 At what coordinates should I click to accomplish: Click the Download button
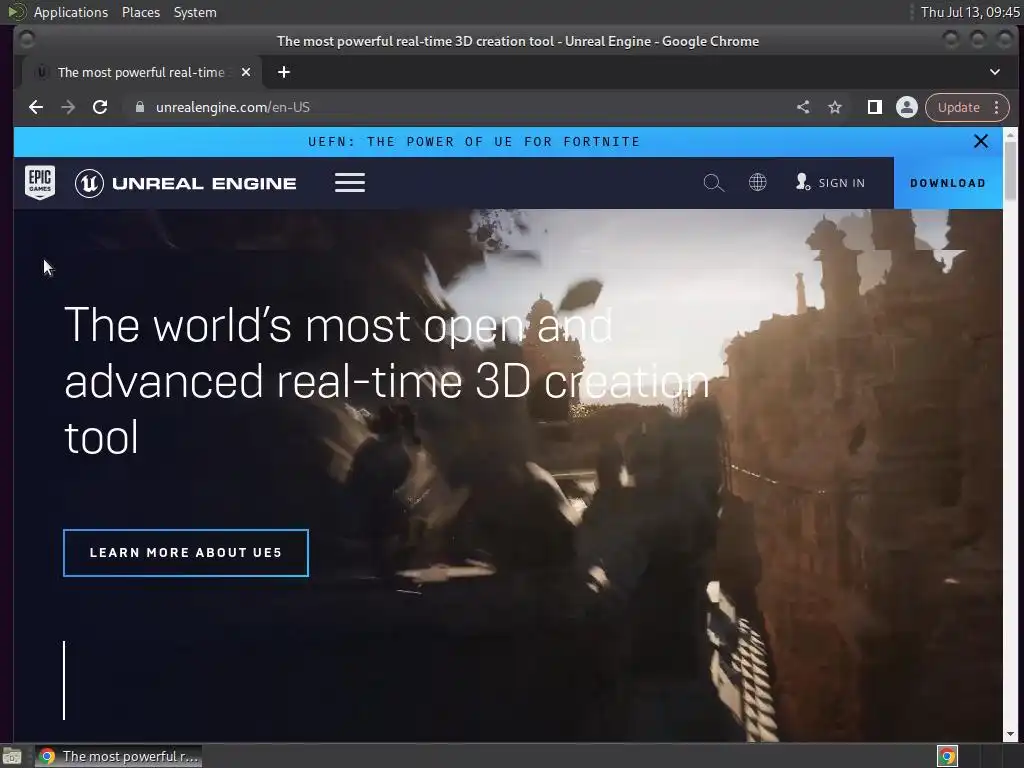click(948, 184)
